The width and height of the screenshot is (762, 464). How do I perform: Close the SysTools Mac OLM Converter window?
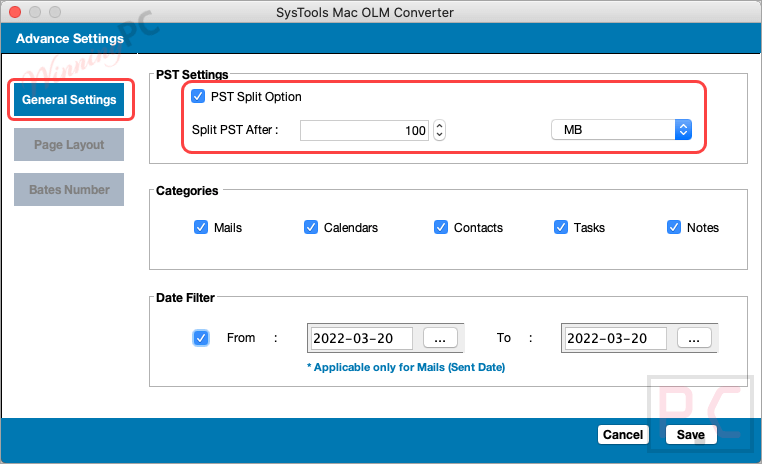pyautogui.click(x=15, y=12)
